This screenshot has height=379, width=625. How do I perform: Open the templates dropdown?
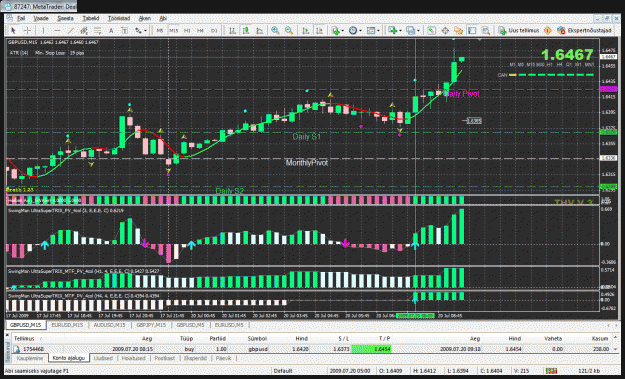pos(373,30)
